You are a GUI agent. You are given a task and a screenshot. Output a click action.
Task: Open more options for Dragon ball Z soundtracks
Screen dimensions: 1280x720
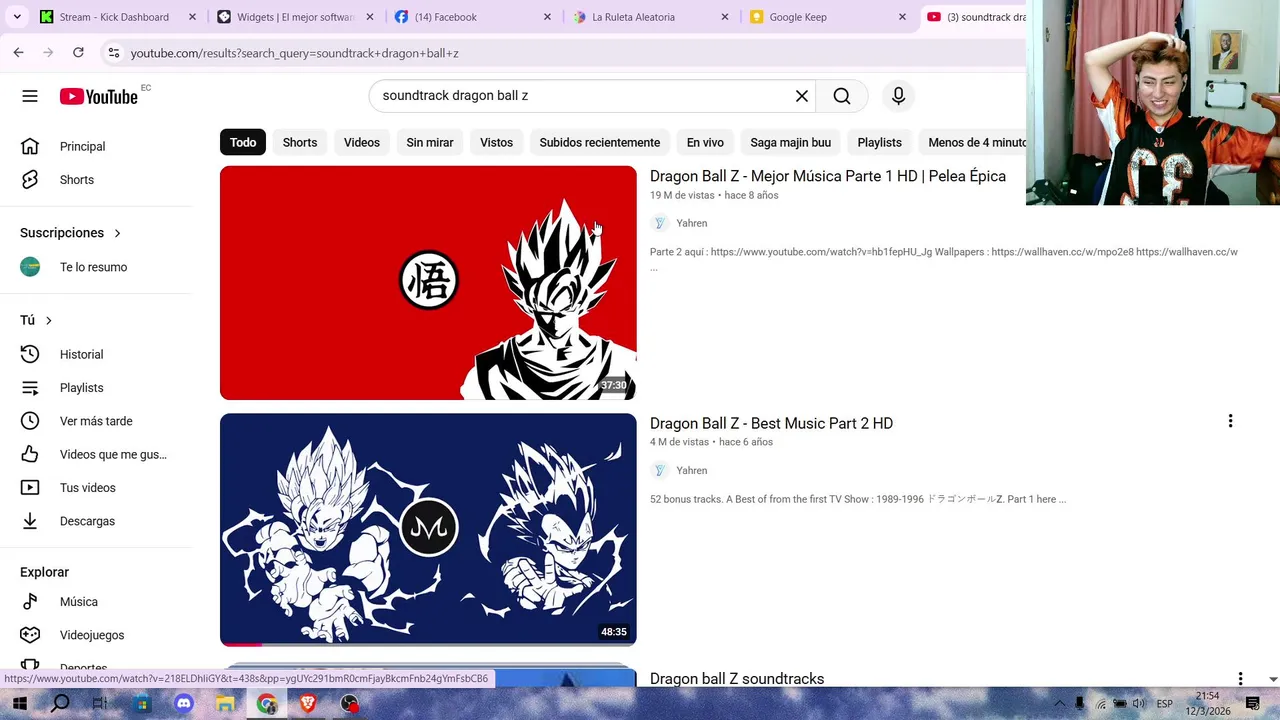click(1240, 679)
